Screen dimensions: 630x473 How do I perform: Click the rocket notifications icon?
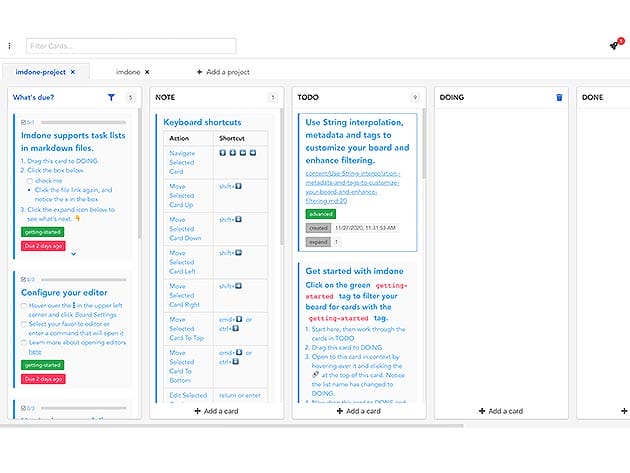click(x=614, y=46)
